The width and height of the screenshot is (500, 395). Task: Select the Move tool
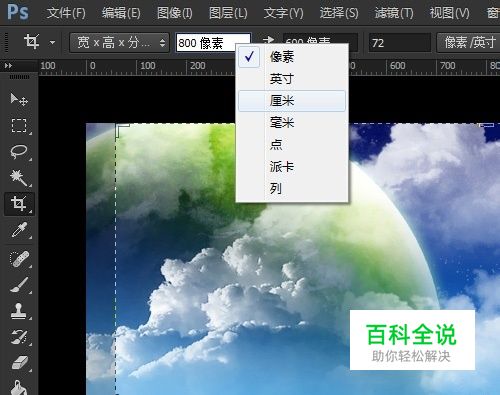[x=19, y=99]
